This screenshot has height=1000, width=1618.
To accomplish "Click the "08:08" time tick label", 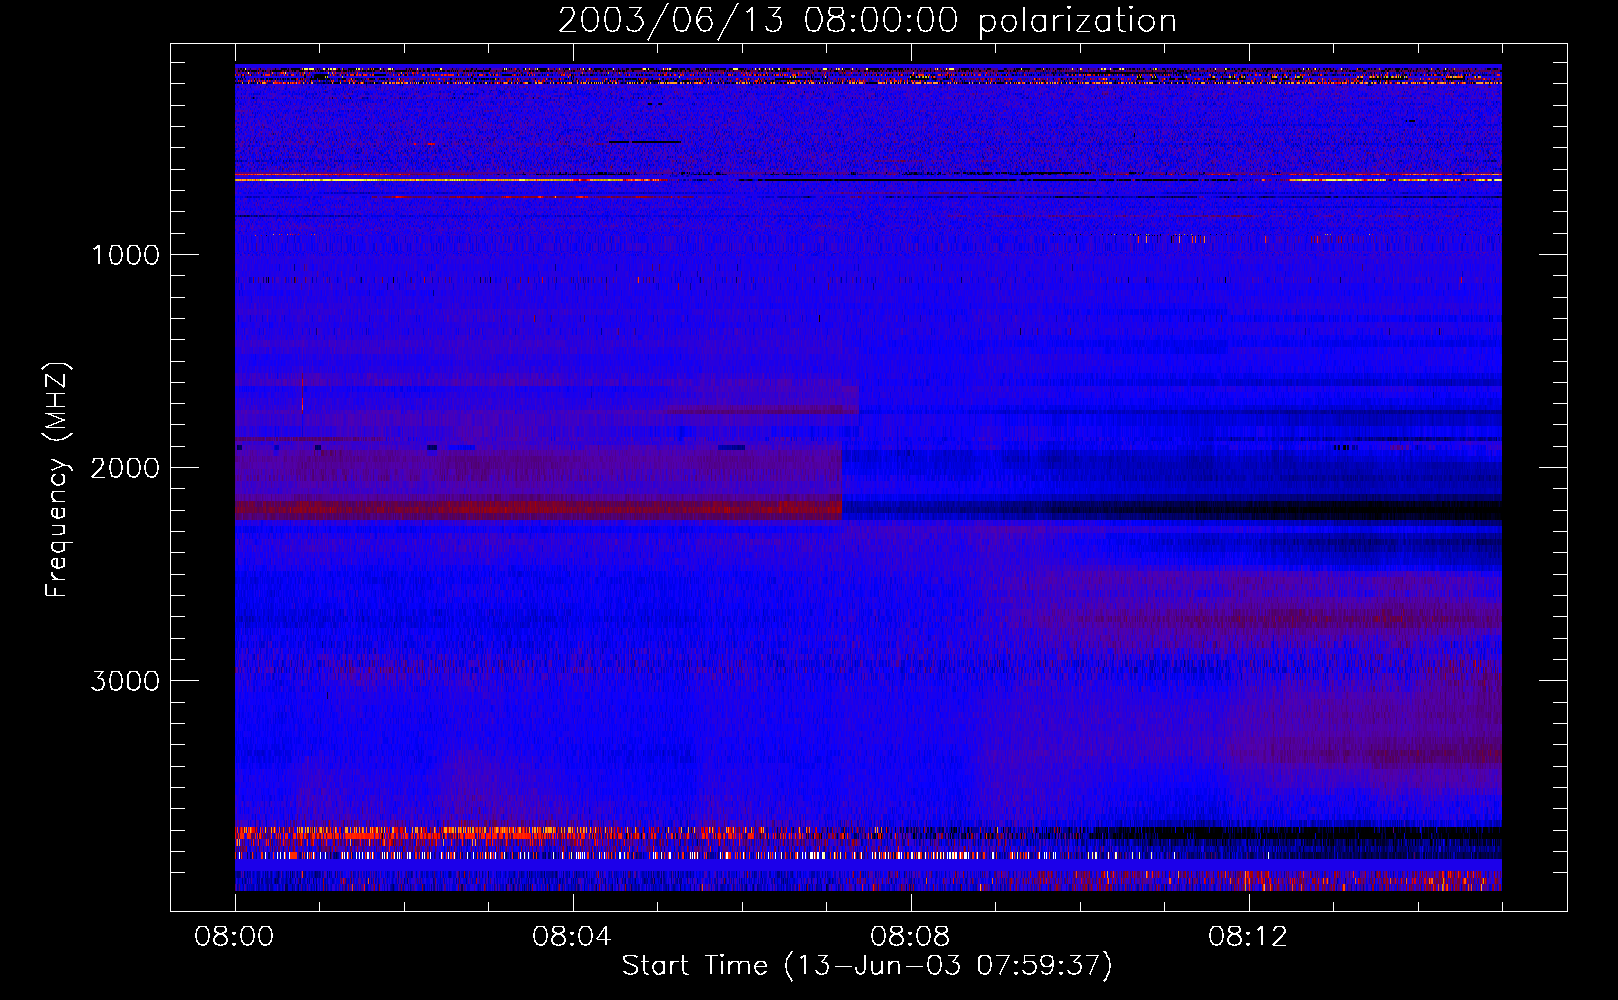I will (x=910, y=937).
